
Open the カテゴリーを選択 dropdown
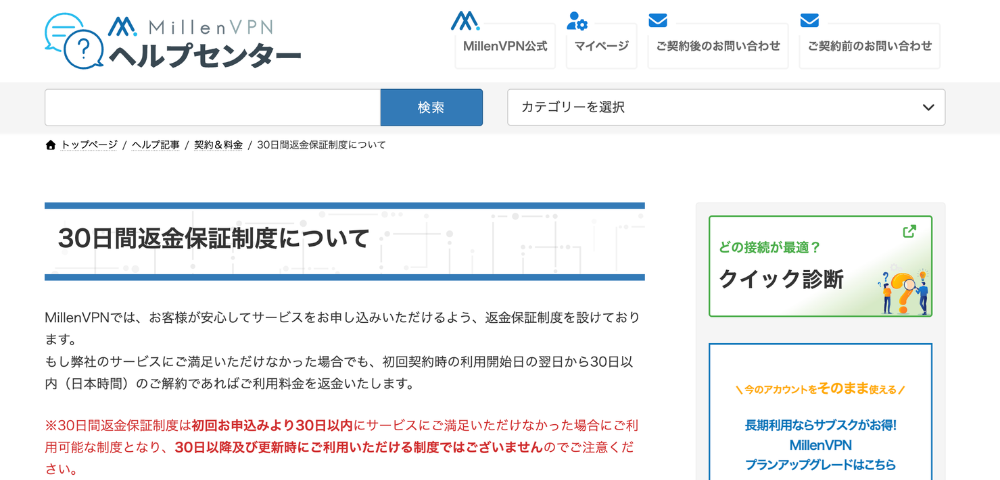[x=726, y=107]
